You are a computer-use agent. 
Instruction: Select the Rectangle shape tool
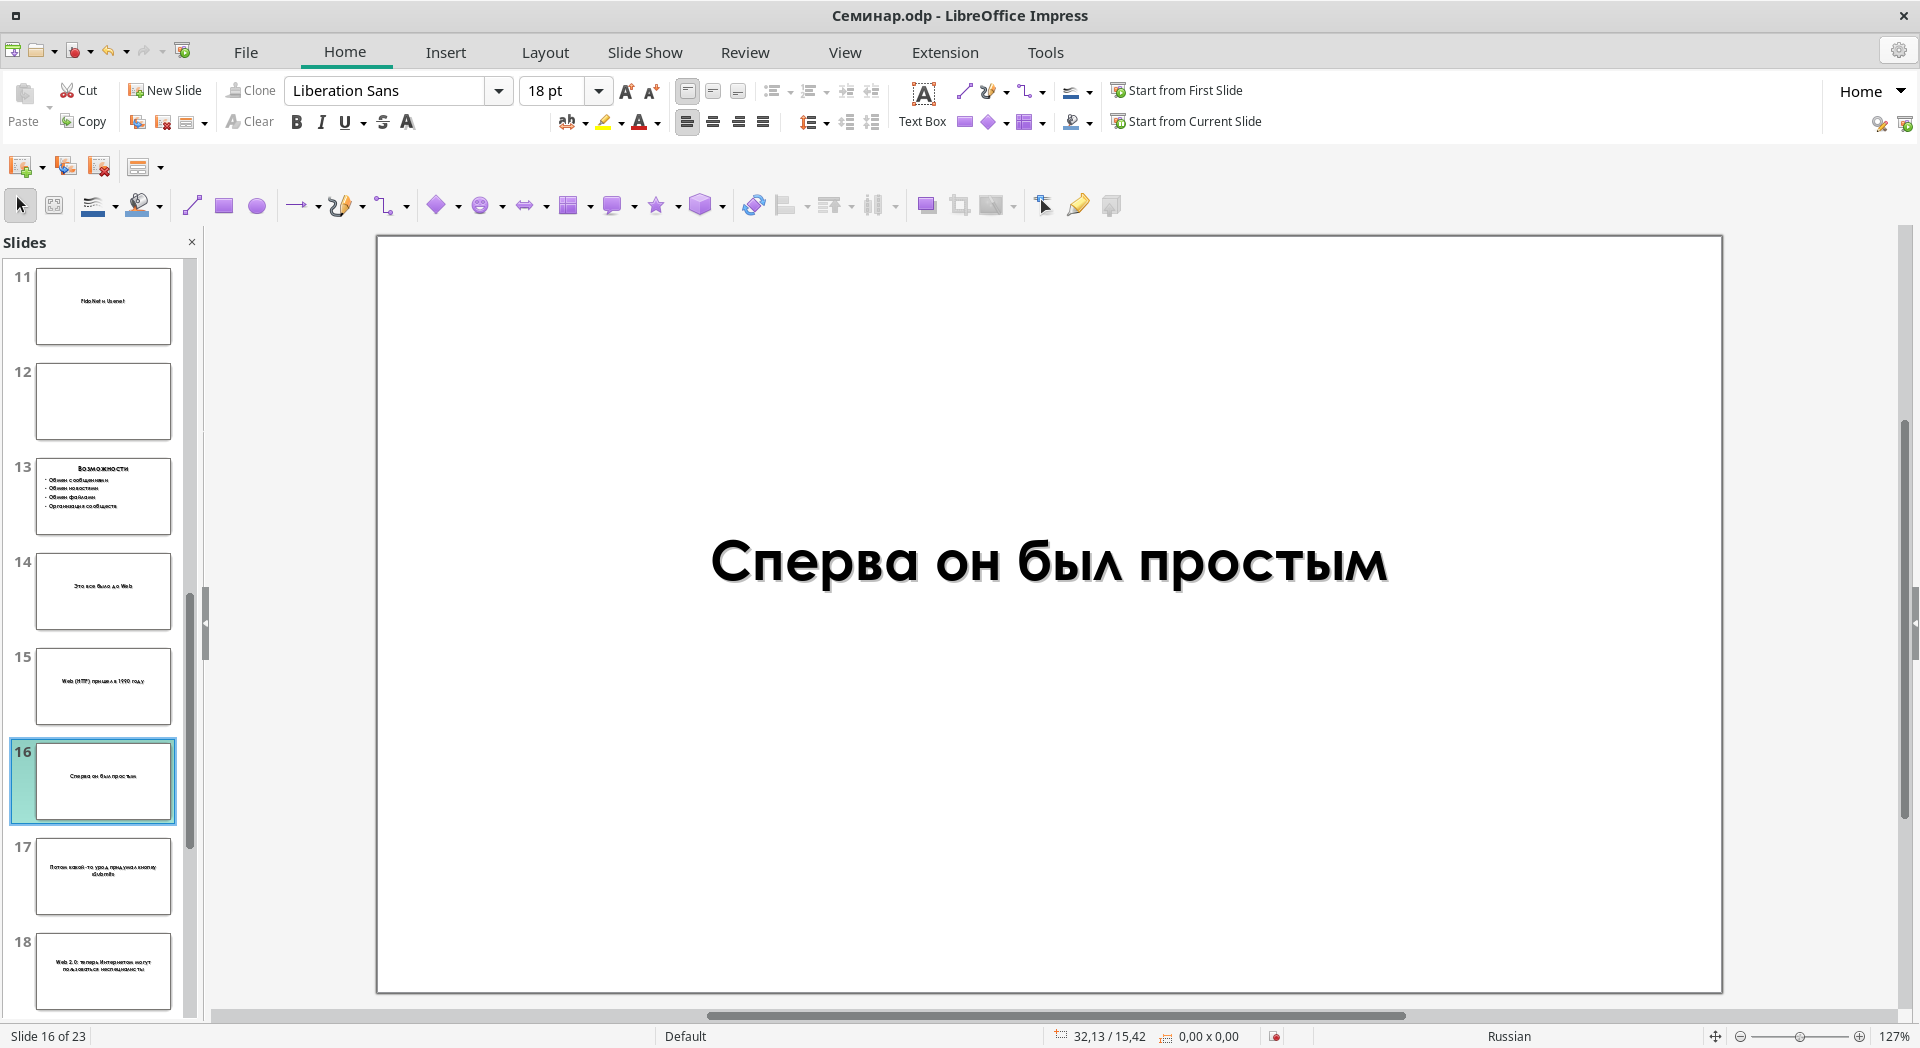coord(224,206)
